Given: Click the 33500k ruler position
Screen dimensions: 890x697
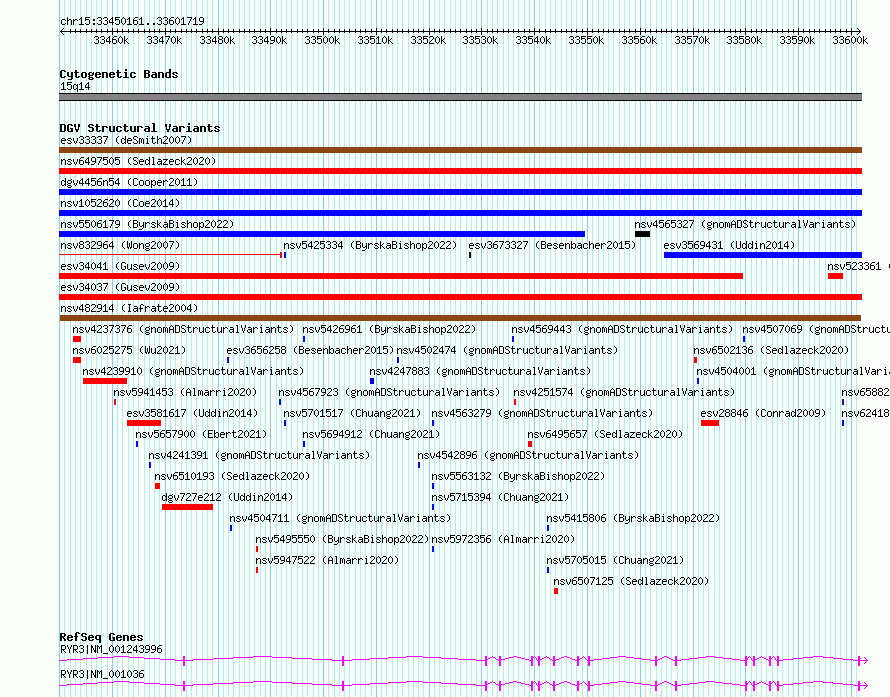Looking at the screenshot, I should tap(322, 40).
